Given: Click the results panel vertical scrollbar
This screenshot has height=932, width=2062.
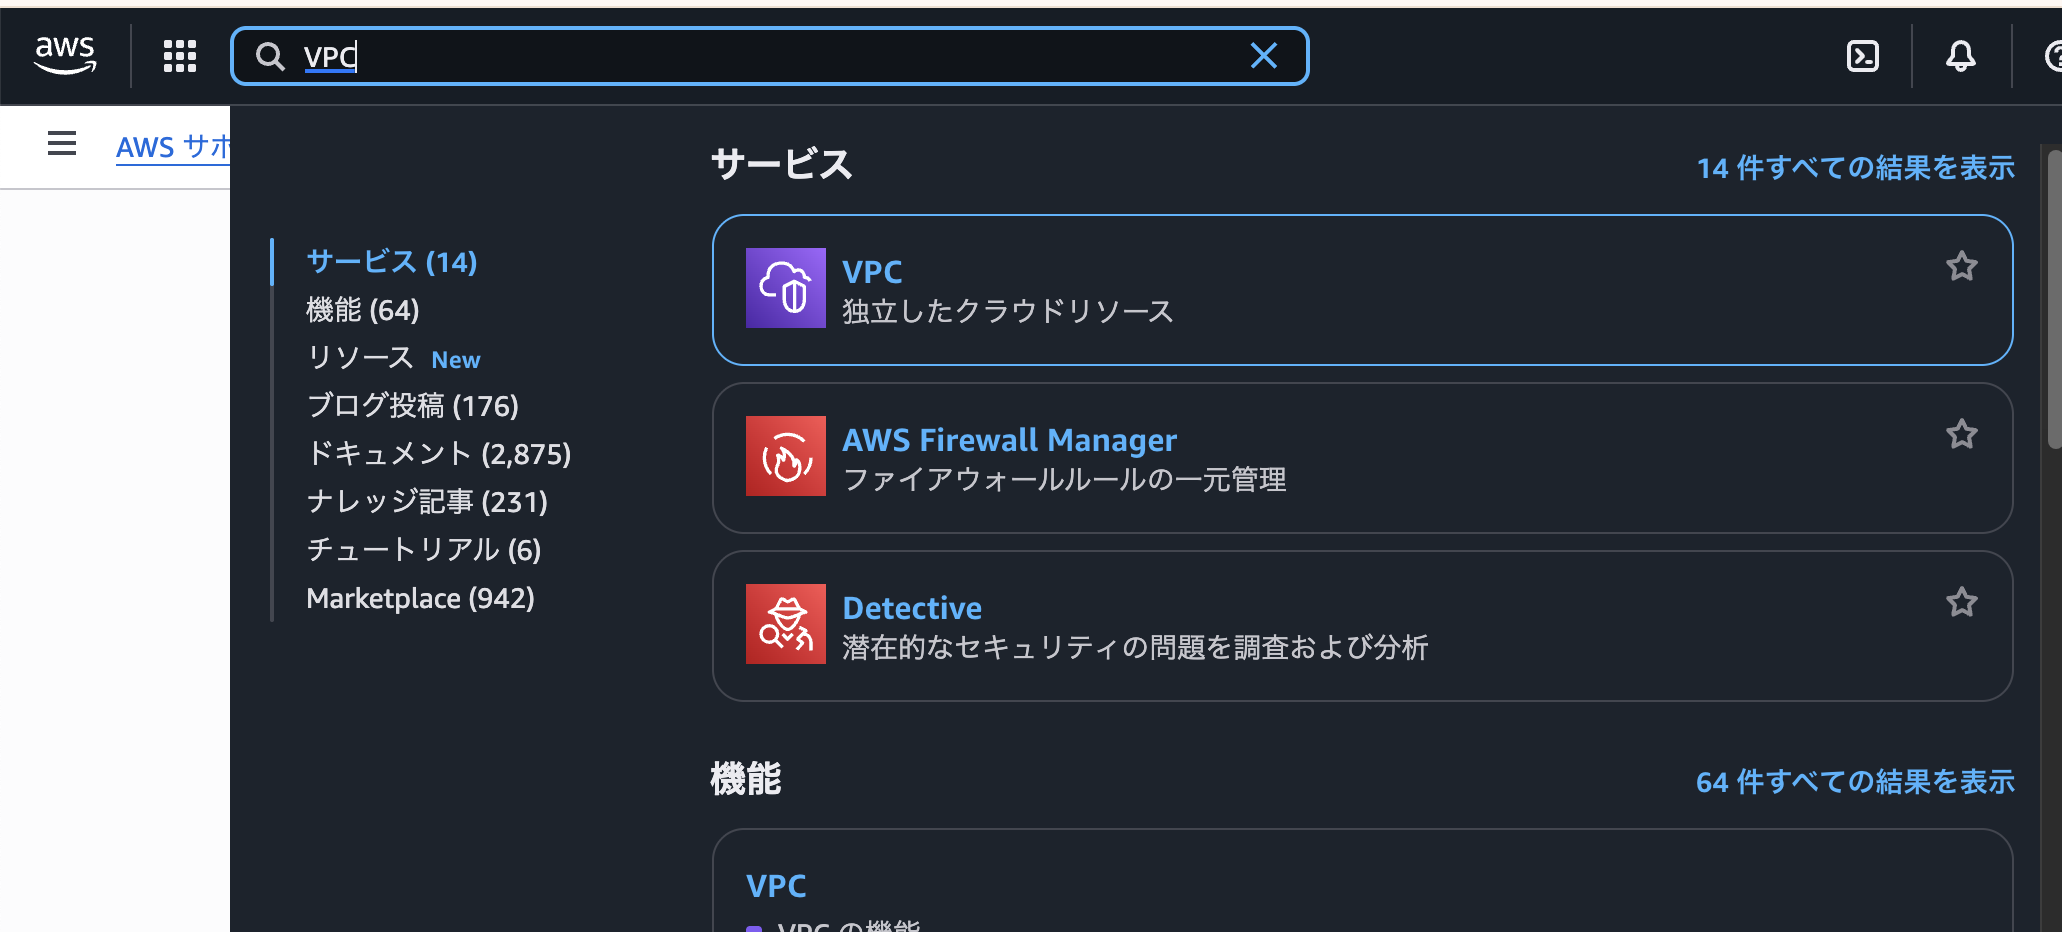Looking at the screenshot, I should 2054,300.
